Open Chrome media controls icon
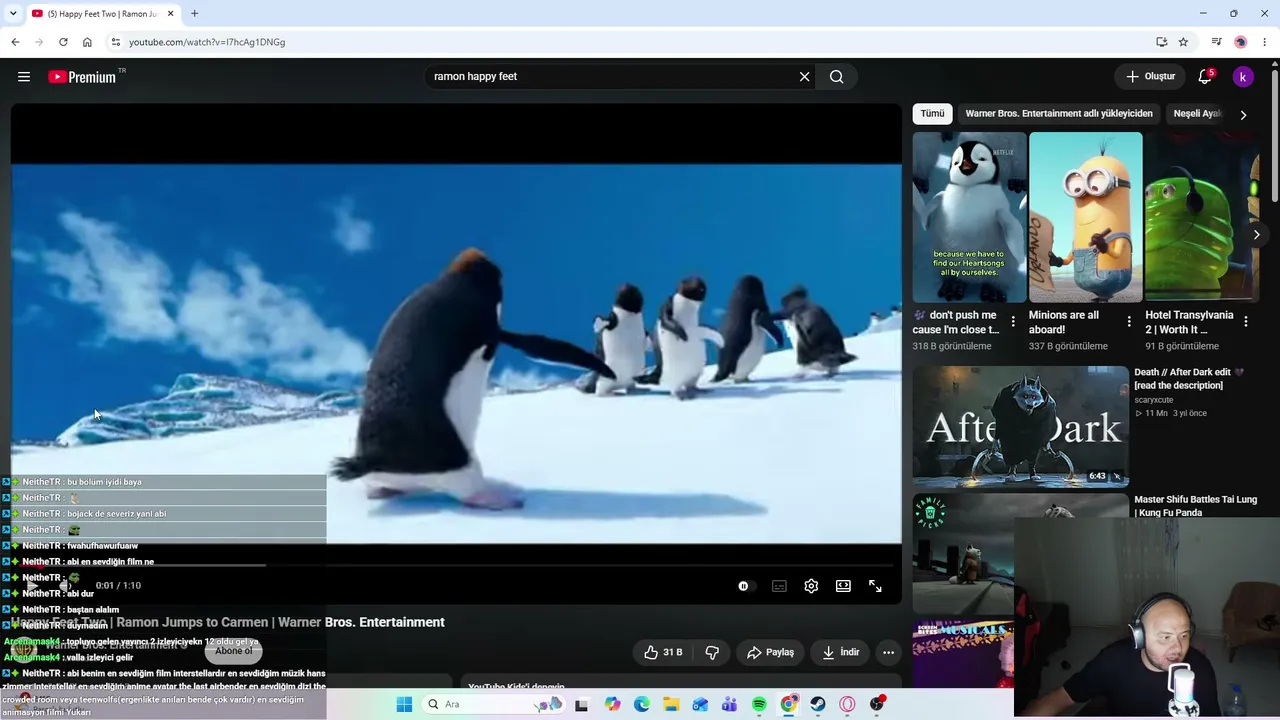Screen dimensions: 1280x720 [1216, 42]
